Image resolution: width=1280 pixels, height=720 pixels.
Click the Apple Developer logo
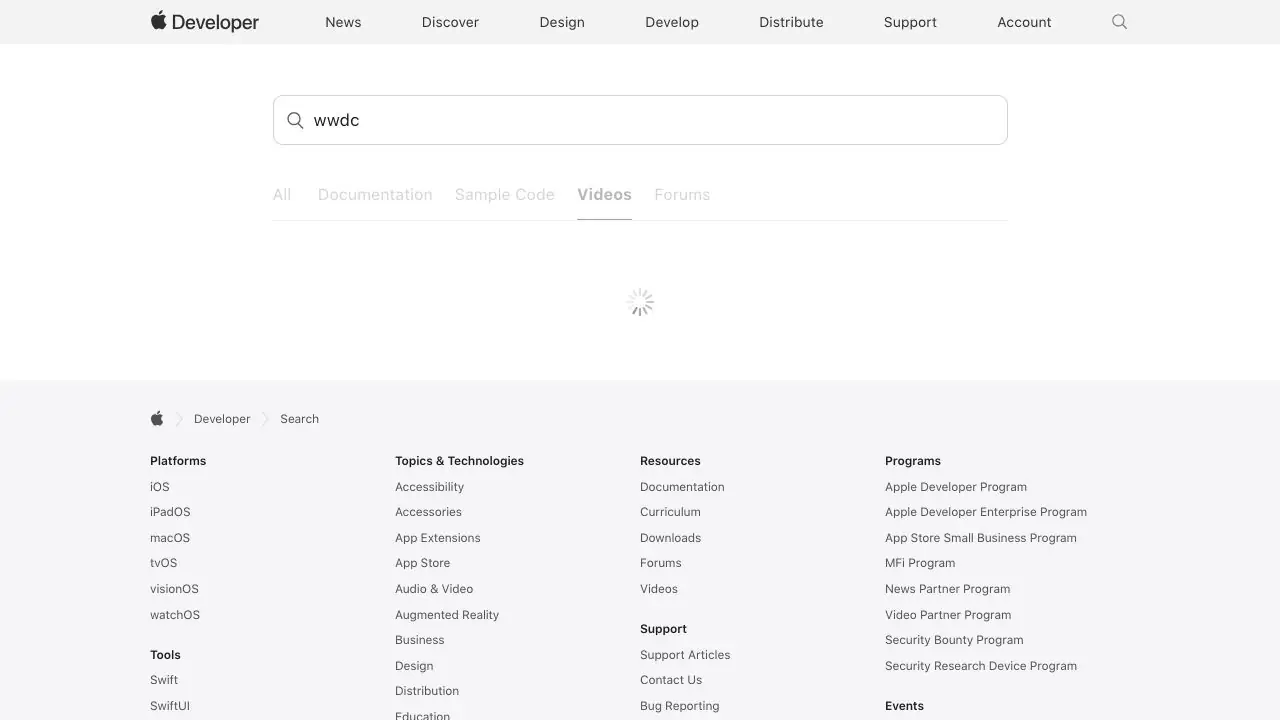205,21
